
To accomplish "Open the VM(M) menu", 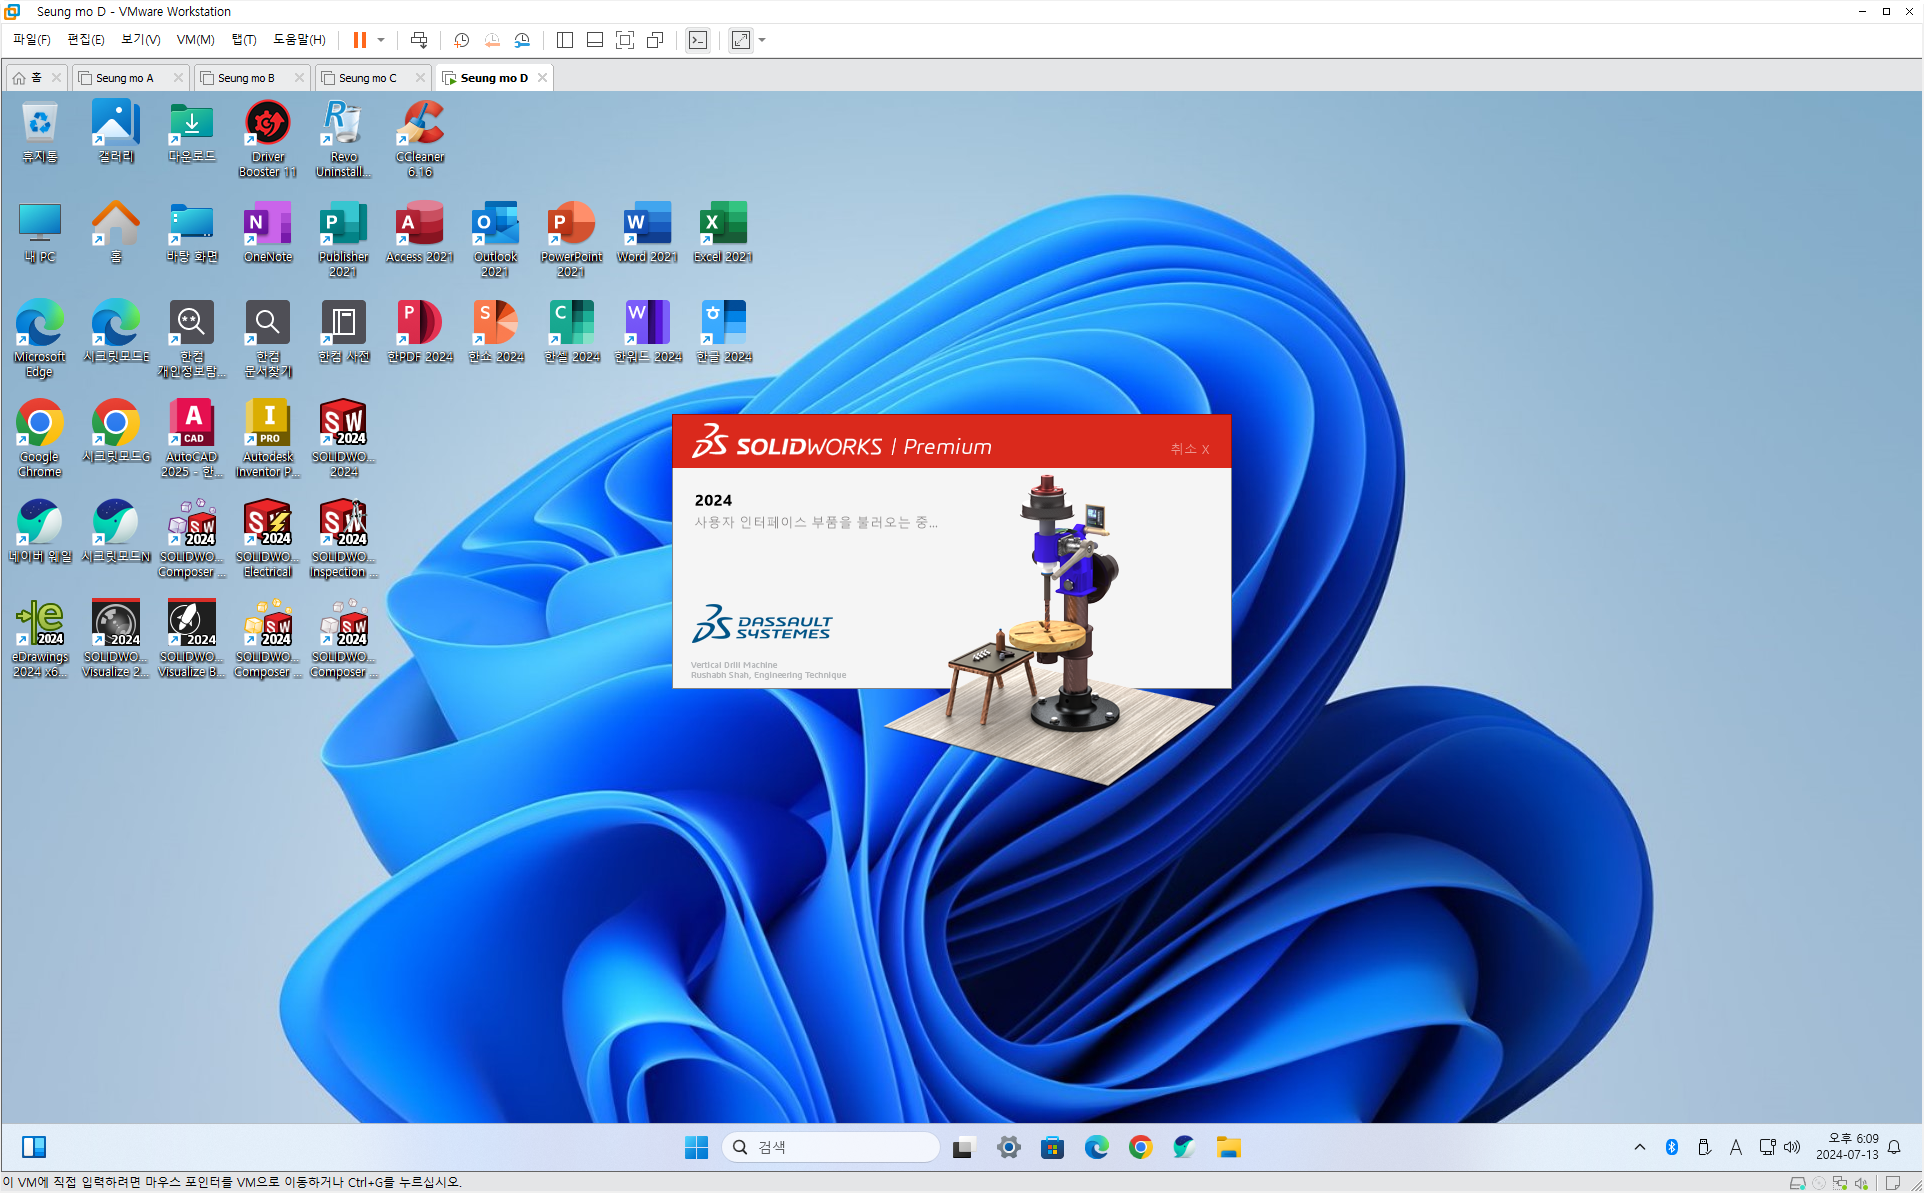I will (x=195, y=40).
